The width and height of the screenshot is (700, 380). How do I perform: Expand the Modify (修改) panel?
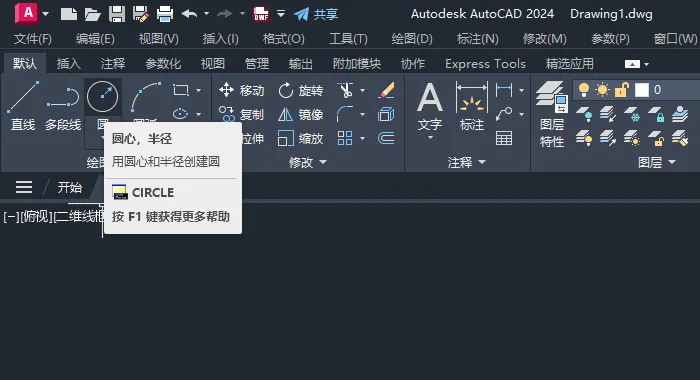pyautogui.click(x=308, y=162)
